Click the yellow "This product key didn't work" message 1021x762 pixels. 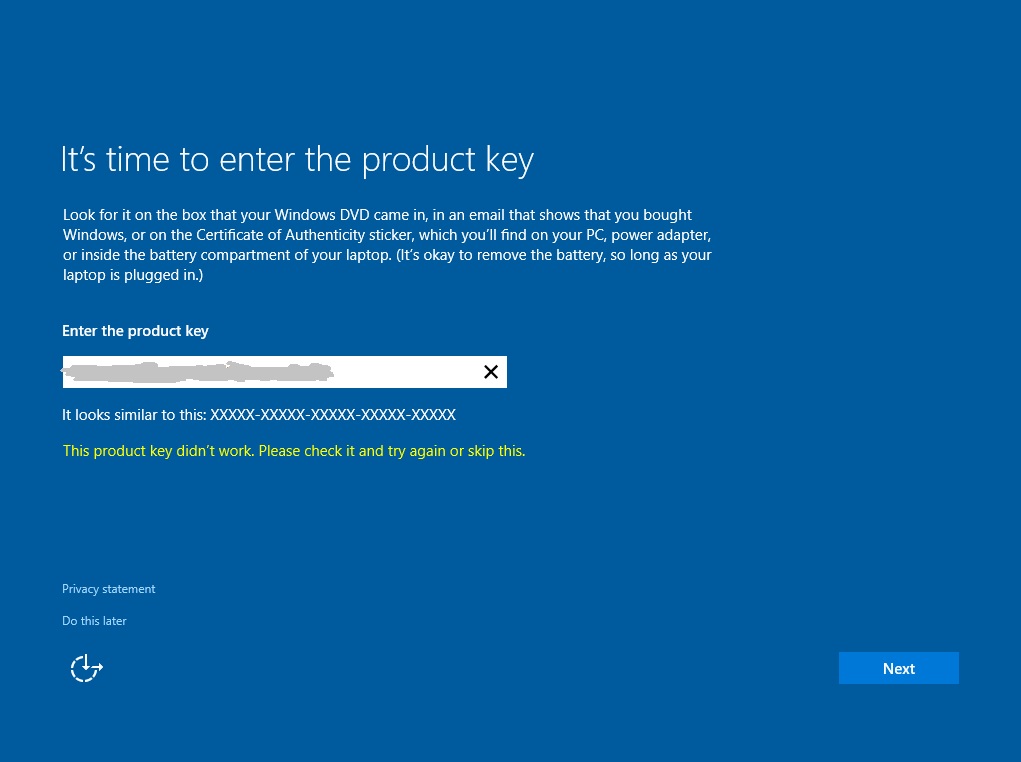click(x=294, y=451)
